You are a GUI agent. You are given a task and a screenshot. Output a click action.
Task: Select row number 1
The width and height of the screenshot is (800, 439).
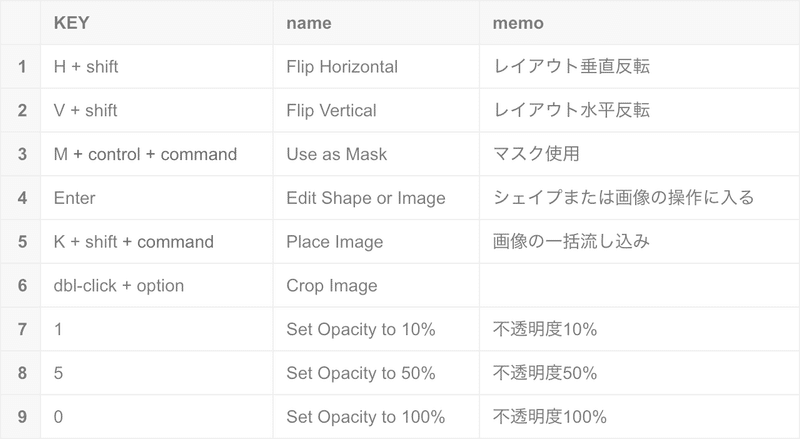pos(20,66)
